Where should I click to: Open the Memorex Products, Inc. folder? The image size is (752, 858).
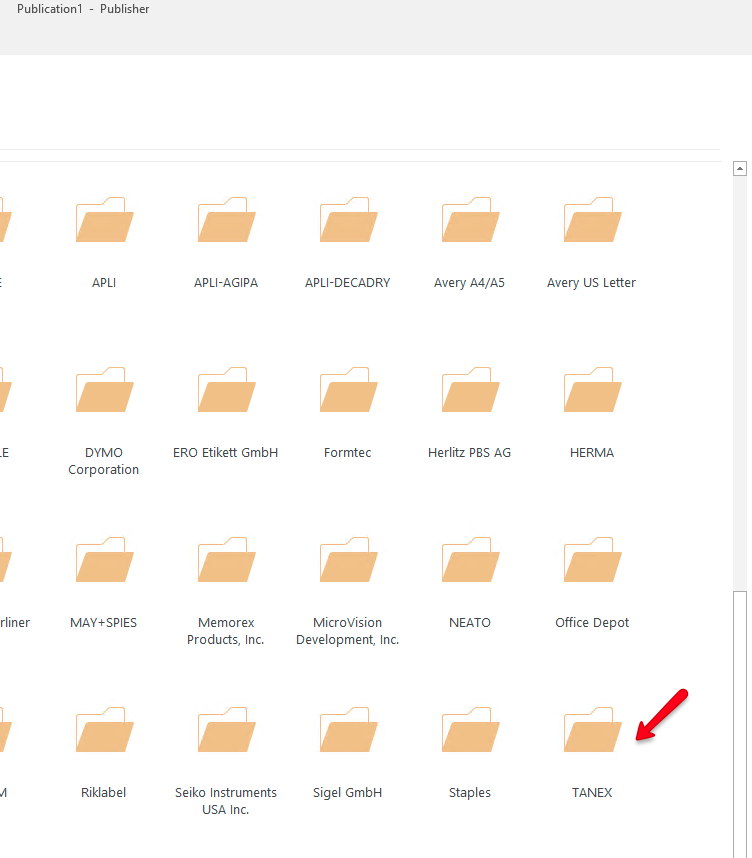point(226,561)
